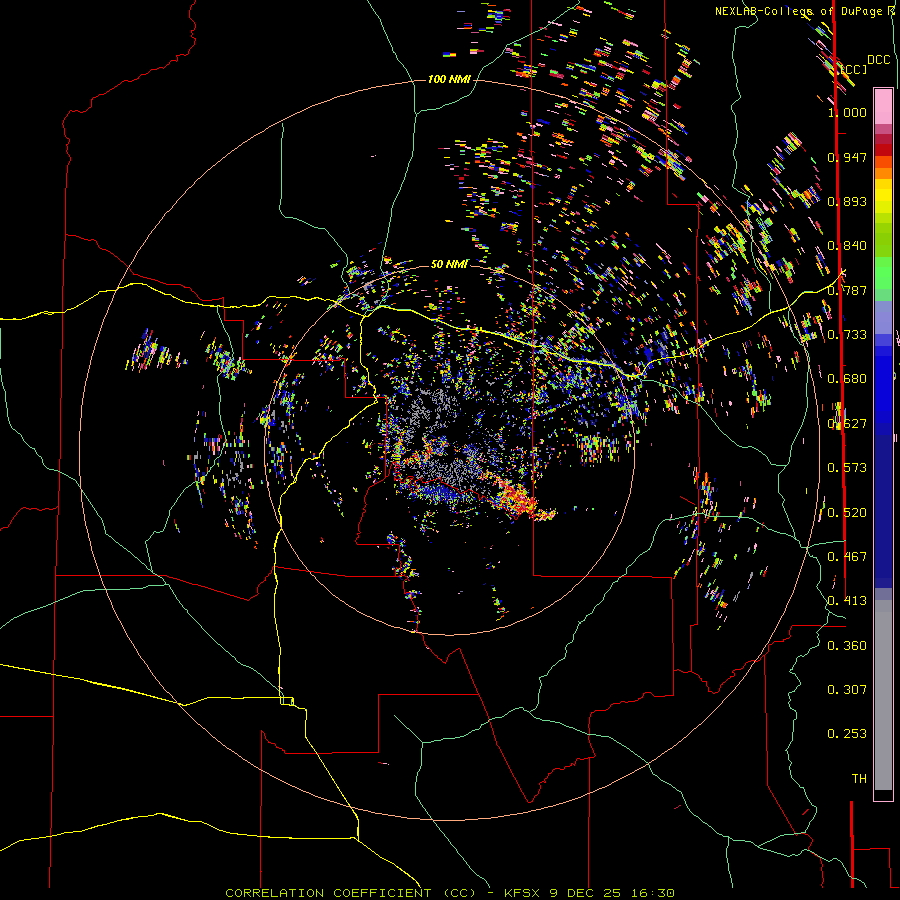This screenshot has height=900, width=900.
Task: Click the 0.573 scale value
Action: coord(847,468)
